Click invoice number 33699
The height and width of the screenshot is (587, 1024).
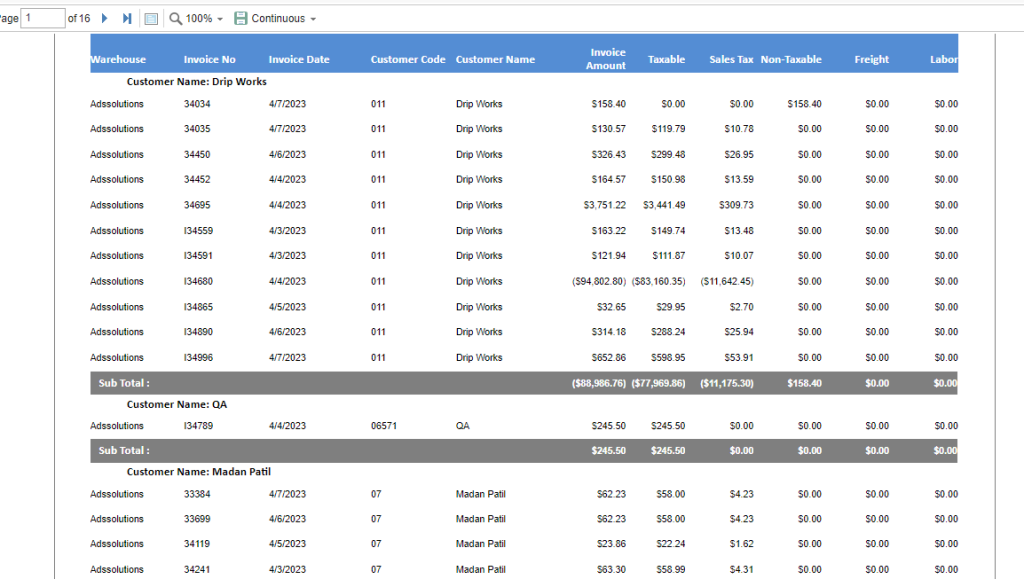pos(197,519)
